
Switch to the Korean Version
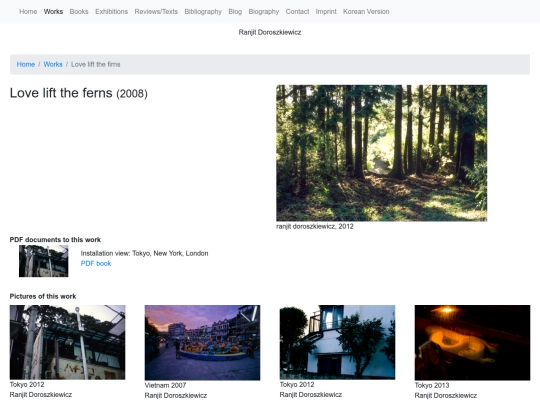coord(366,12)
